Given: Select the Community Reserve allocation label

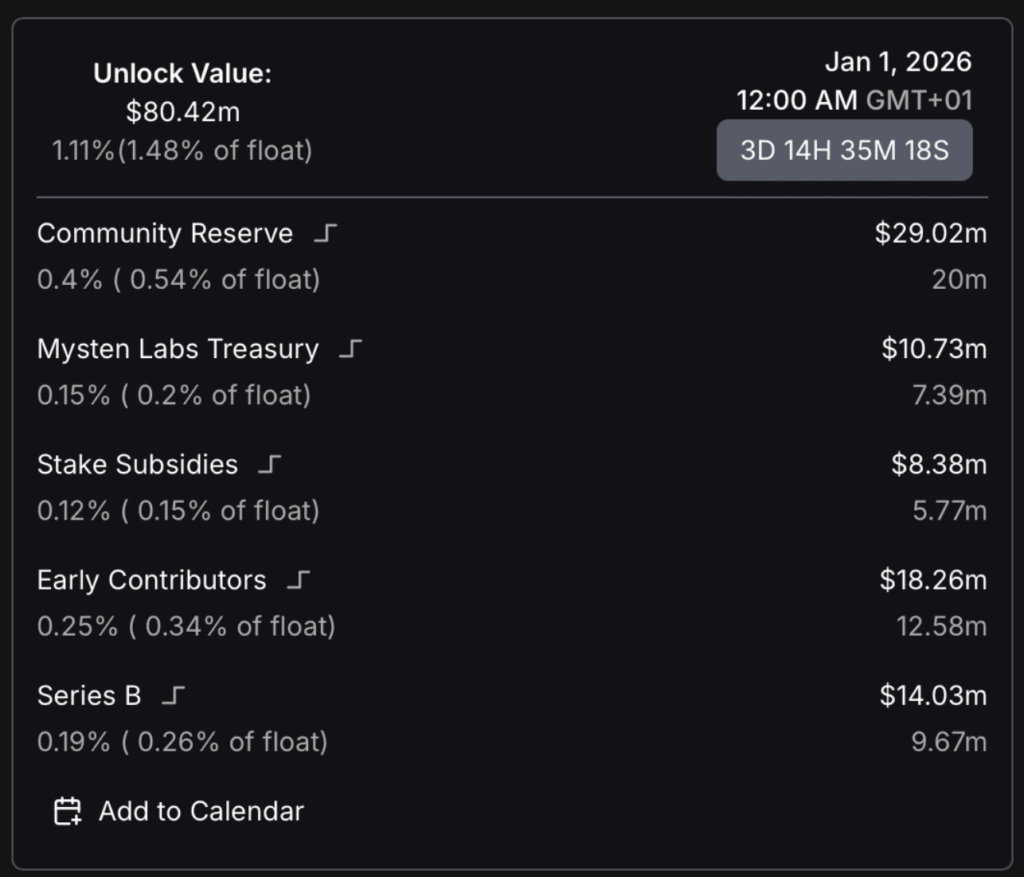Looking at the screenshot, I should tap(165, 234).
